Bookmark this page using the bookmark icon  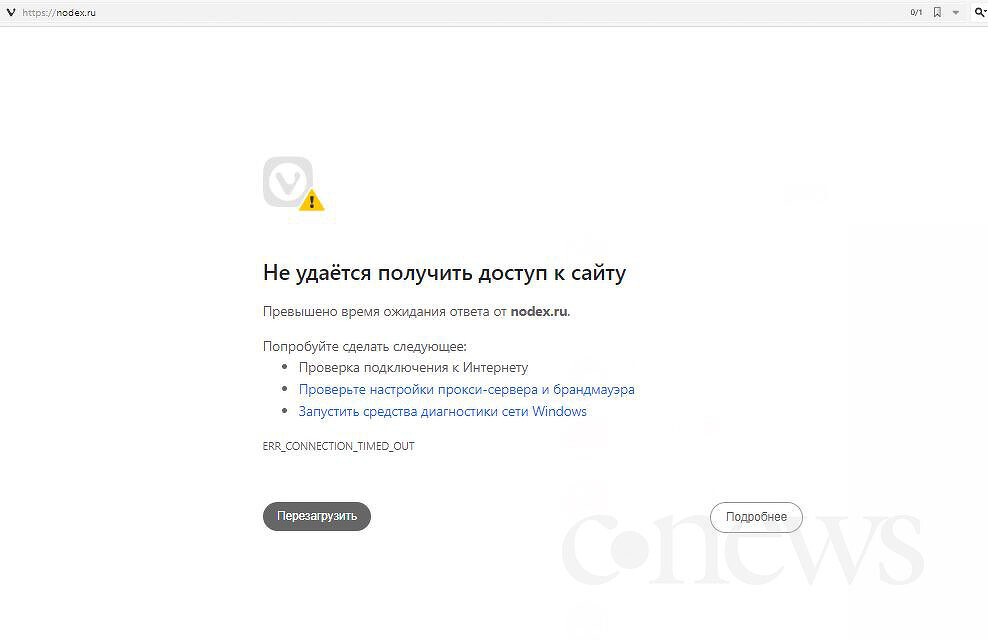937,13
